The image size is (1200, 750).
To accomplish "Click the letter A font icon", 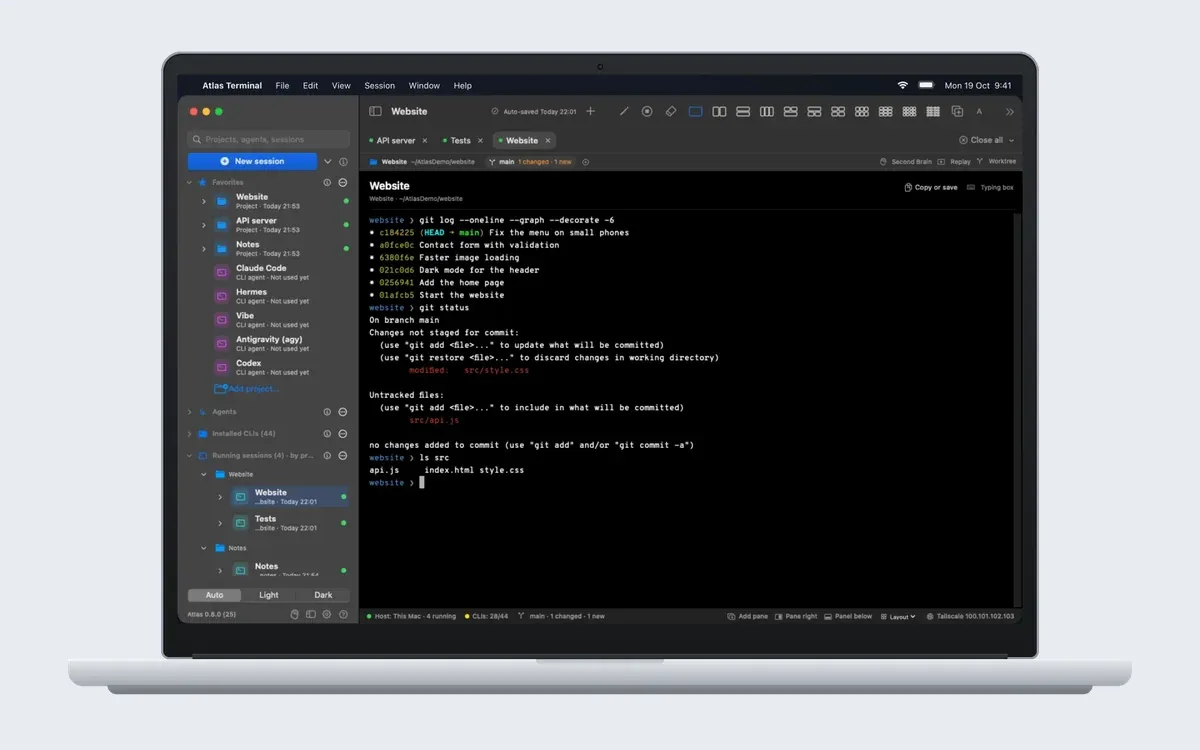I will (x=979, y=112).
